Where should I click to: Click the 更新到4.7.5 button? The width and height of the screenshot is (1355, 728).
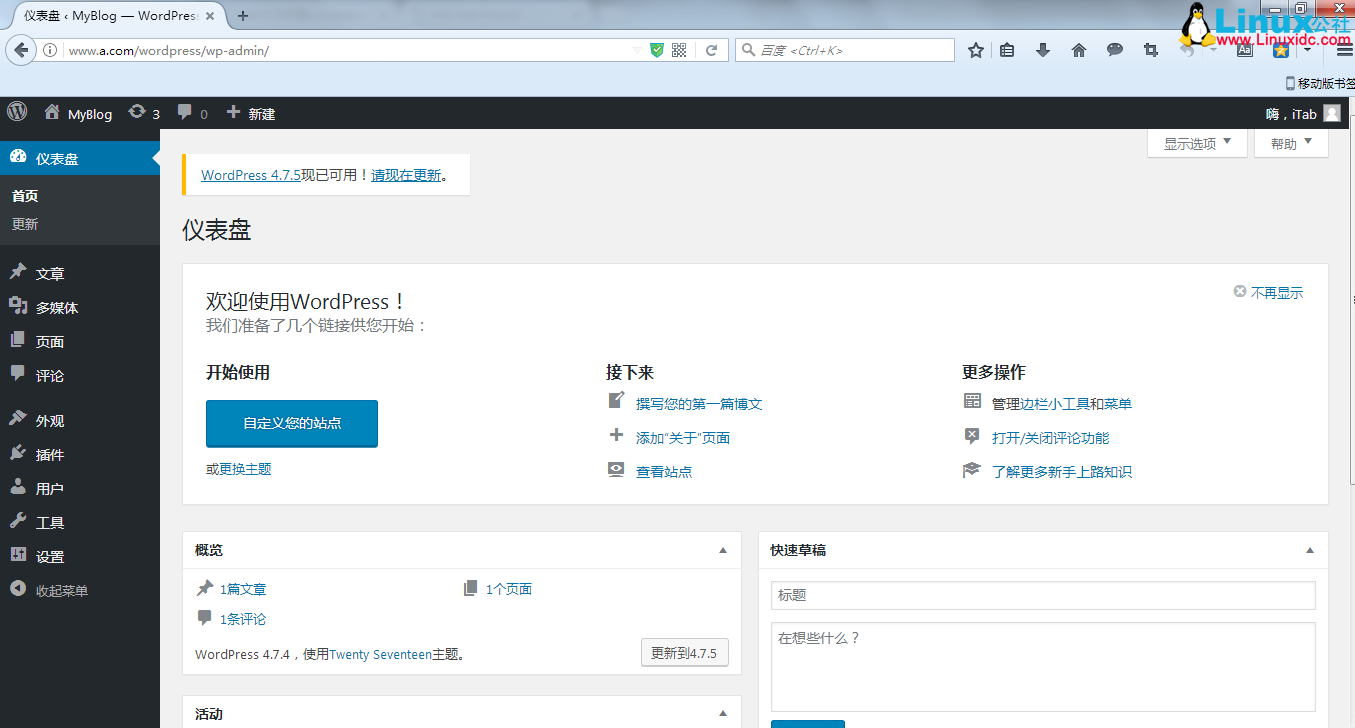684,652
